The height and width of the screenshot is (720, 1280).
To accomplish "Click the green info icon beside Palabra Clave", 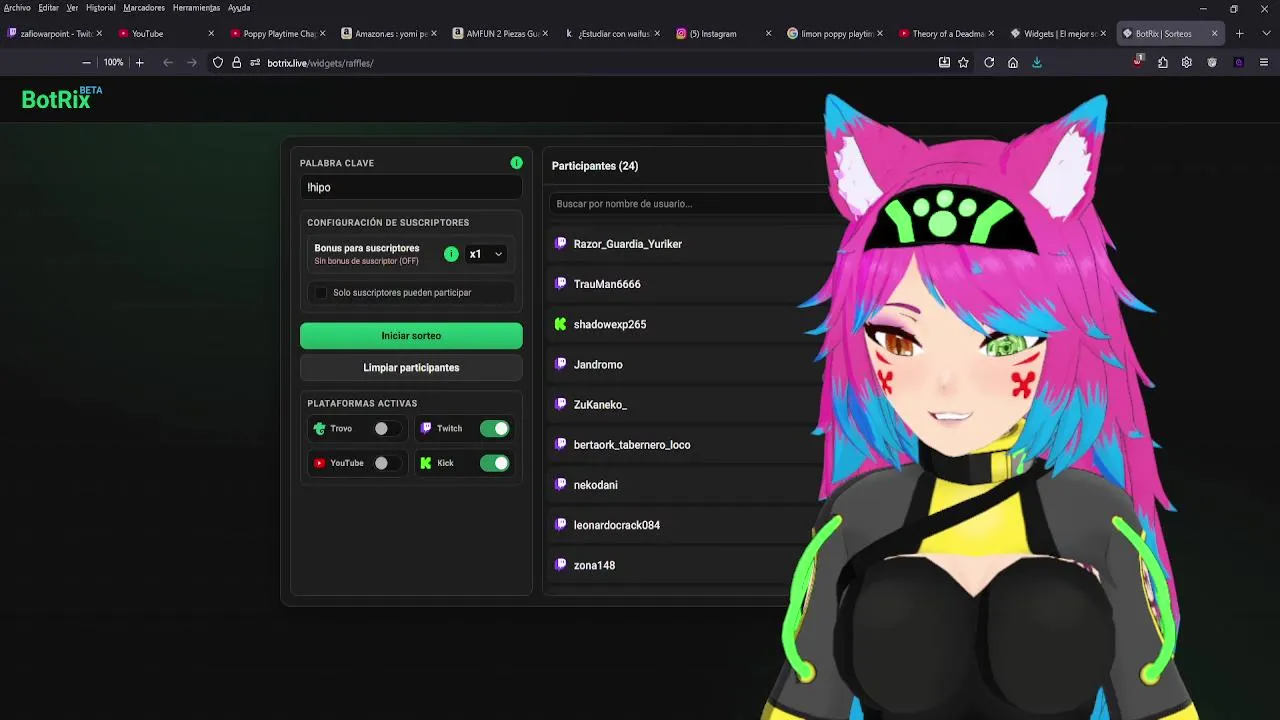I will pos(516,163).
